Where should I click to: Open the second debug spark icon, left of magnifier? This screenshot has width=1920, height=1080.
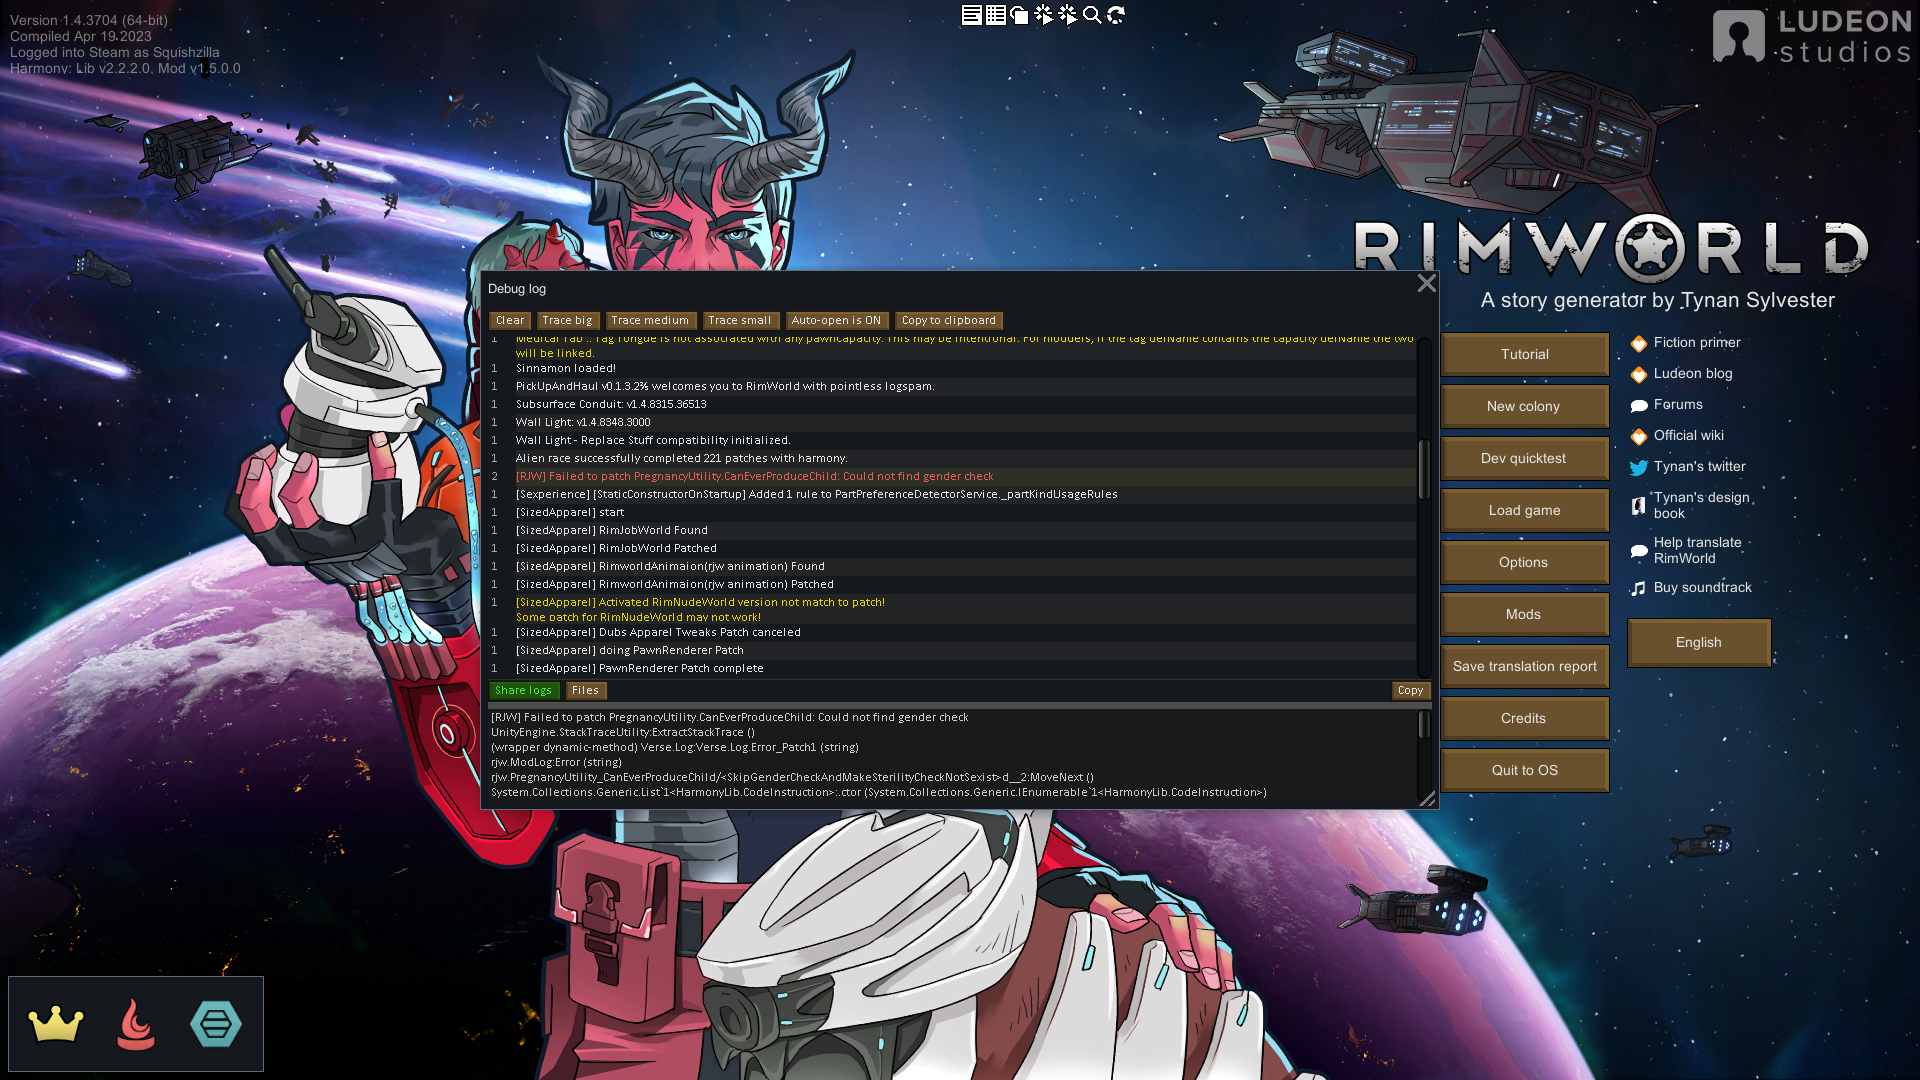(1068, 15)
